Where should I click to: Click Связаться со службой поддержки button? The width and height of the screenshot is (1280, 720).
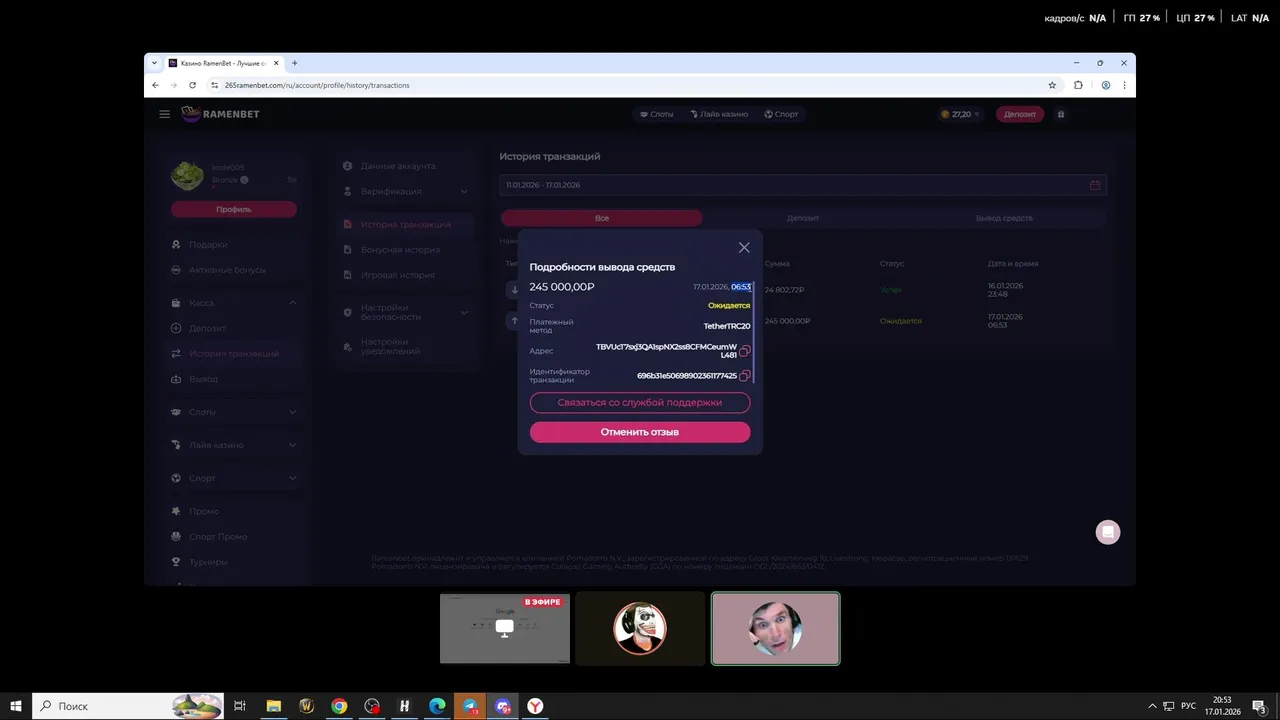point(640,402)
